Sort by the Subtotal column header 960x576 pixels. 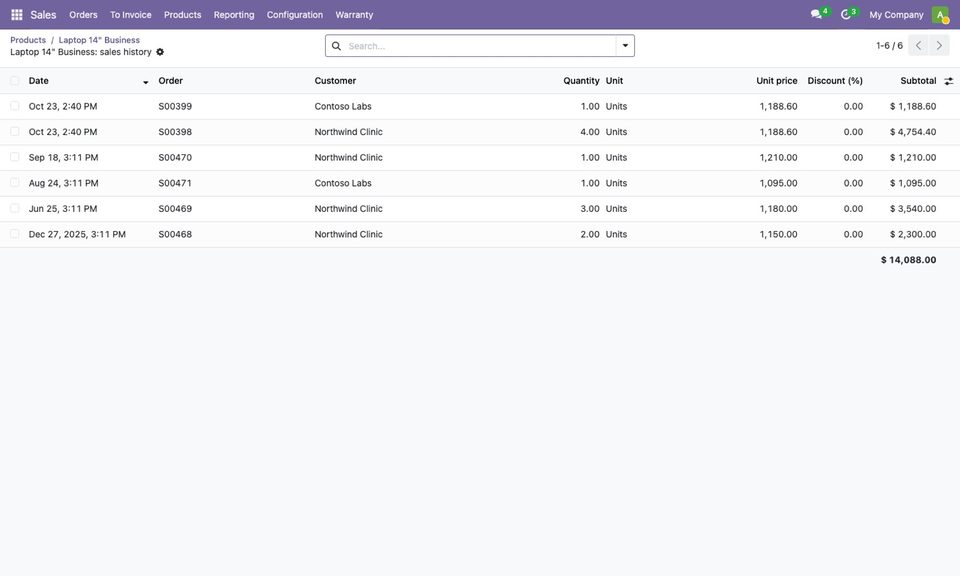[x=918, y=81]
